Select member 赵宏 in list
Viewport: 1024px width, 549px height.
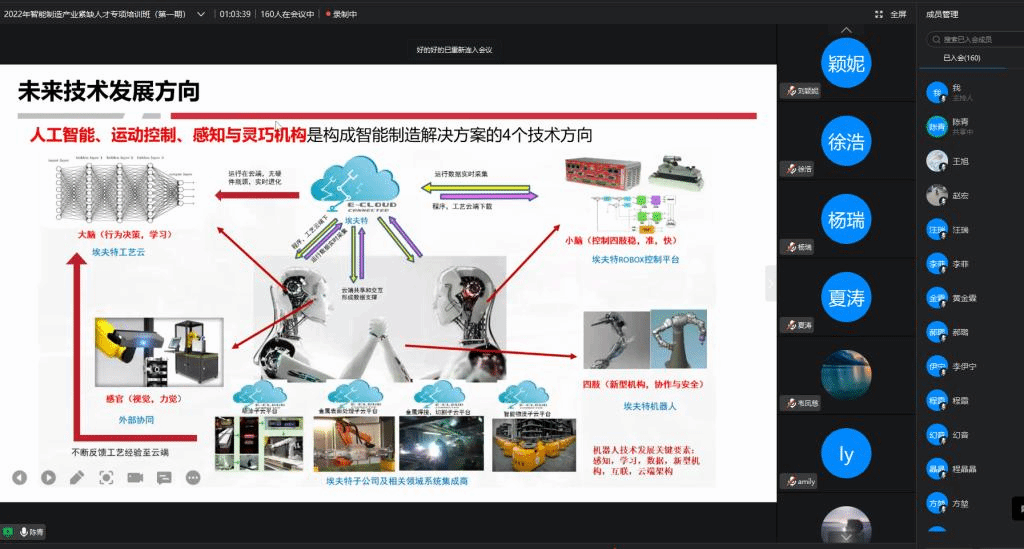(972, 195)
